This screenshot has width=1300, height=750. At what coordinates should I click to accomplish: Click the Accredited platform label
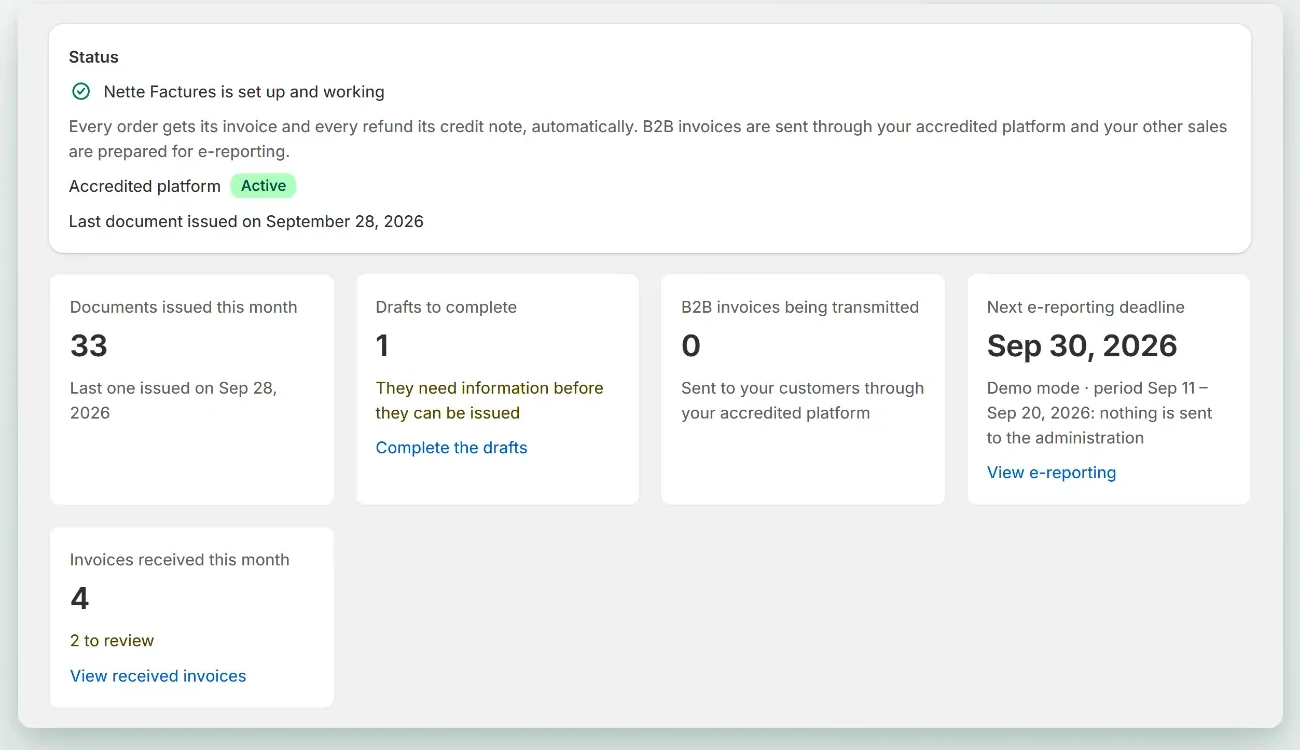145,186
